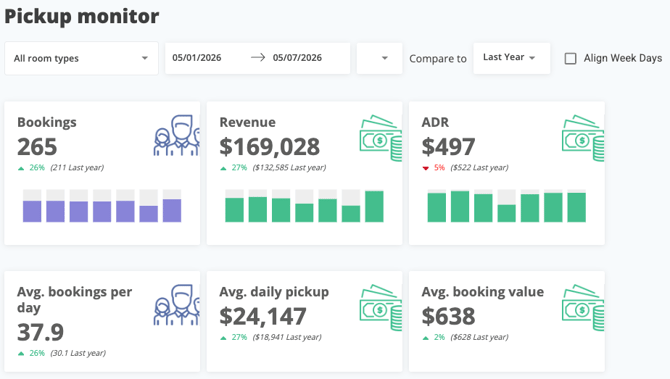
Task: Click the last purple bar in Bookings chart
Action: [x=172, y=210]
